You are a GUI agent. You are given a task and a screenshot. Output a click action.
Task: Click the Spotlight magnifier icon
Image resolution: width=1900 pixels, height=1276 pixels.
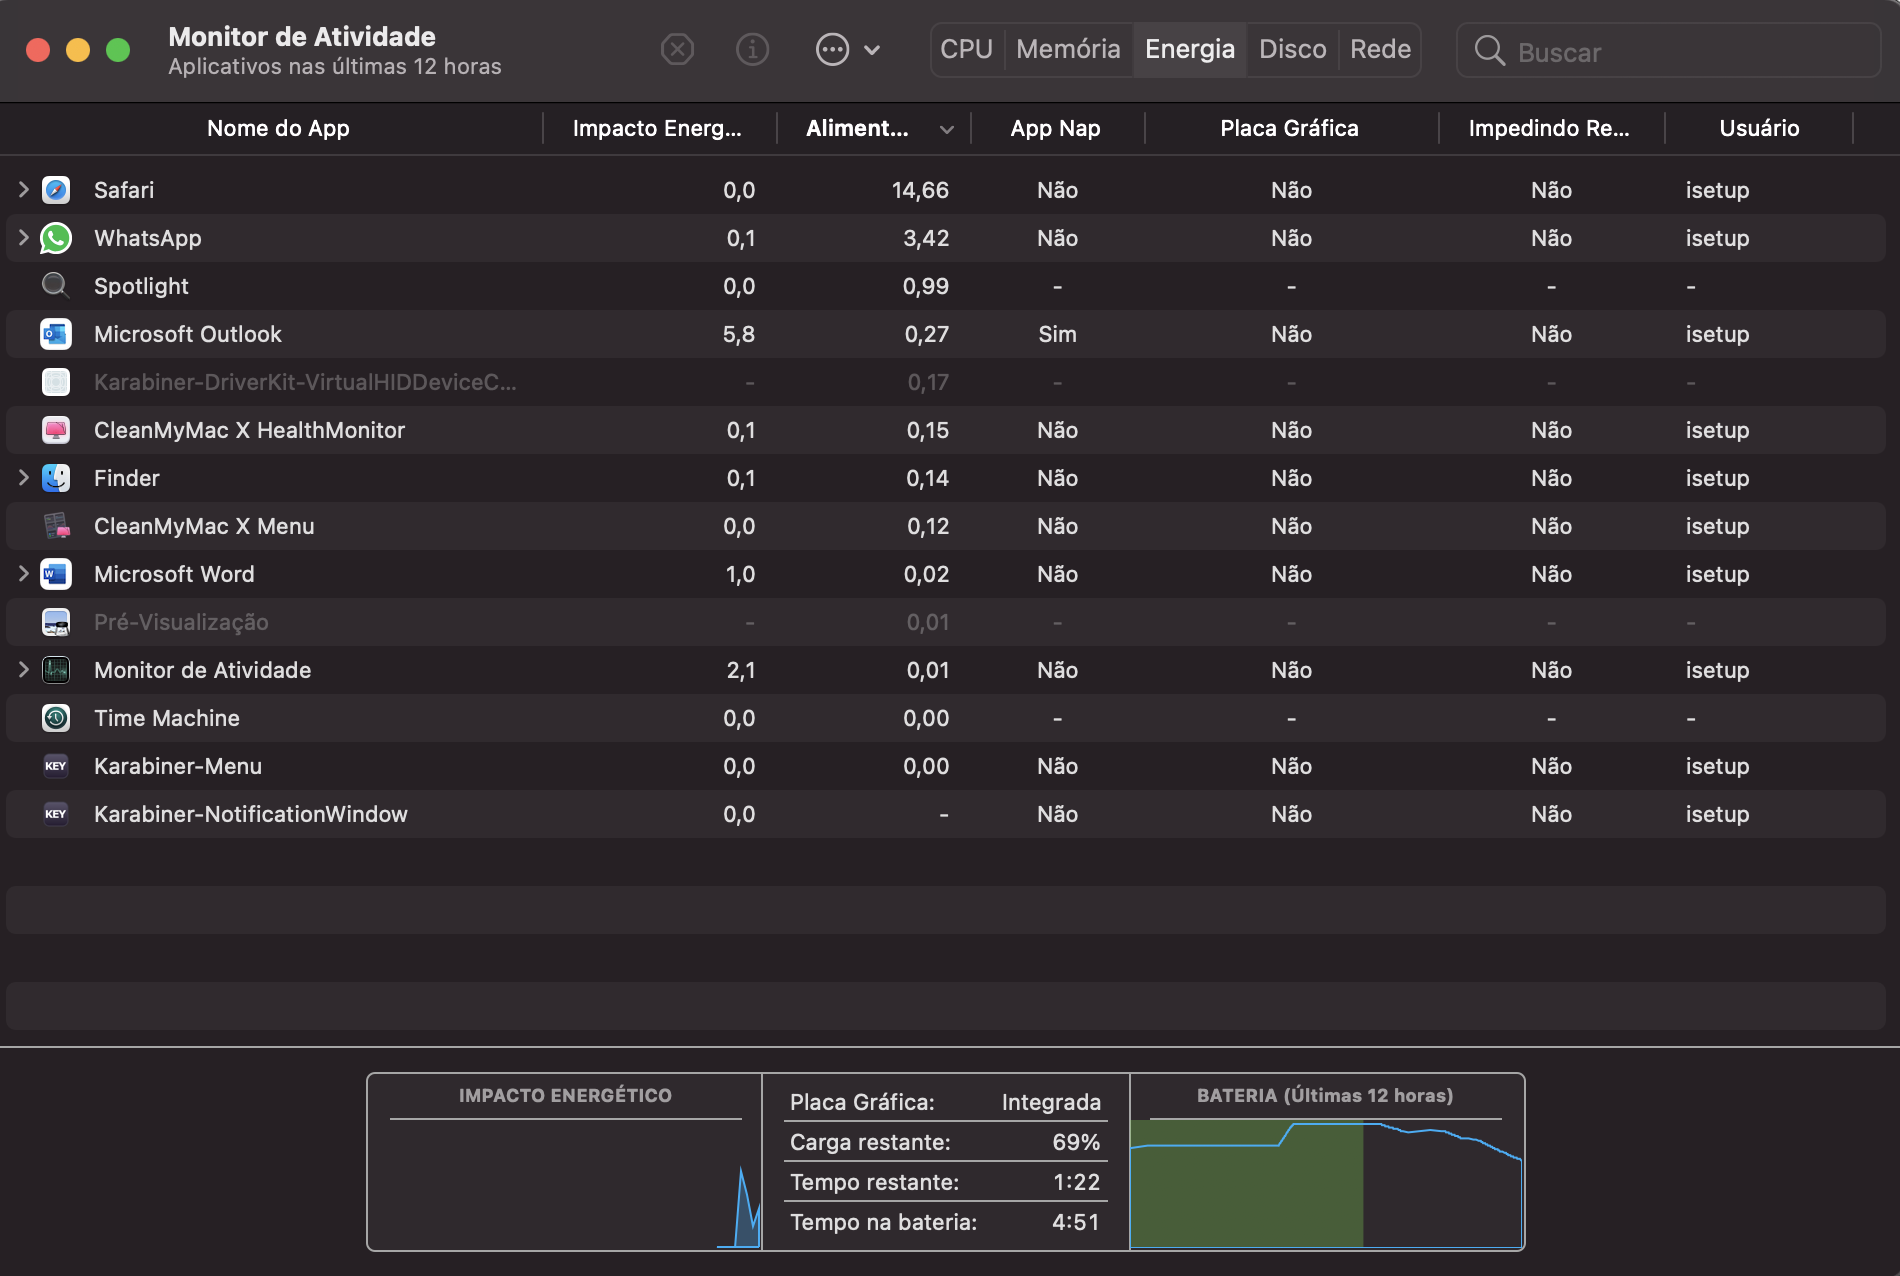[x=56, y=286]
